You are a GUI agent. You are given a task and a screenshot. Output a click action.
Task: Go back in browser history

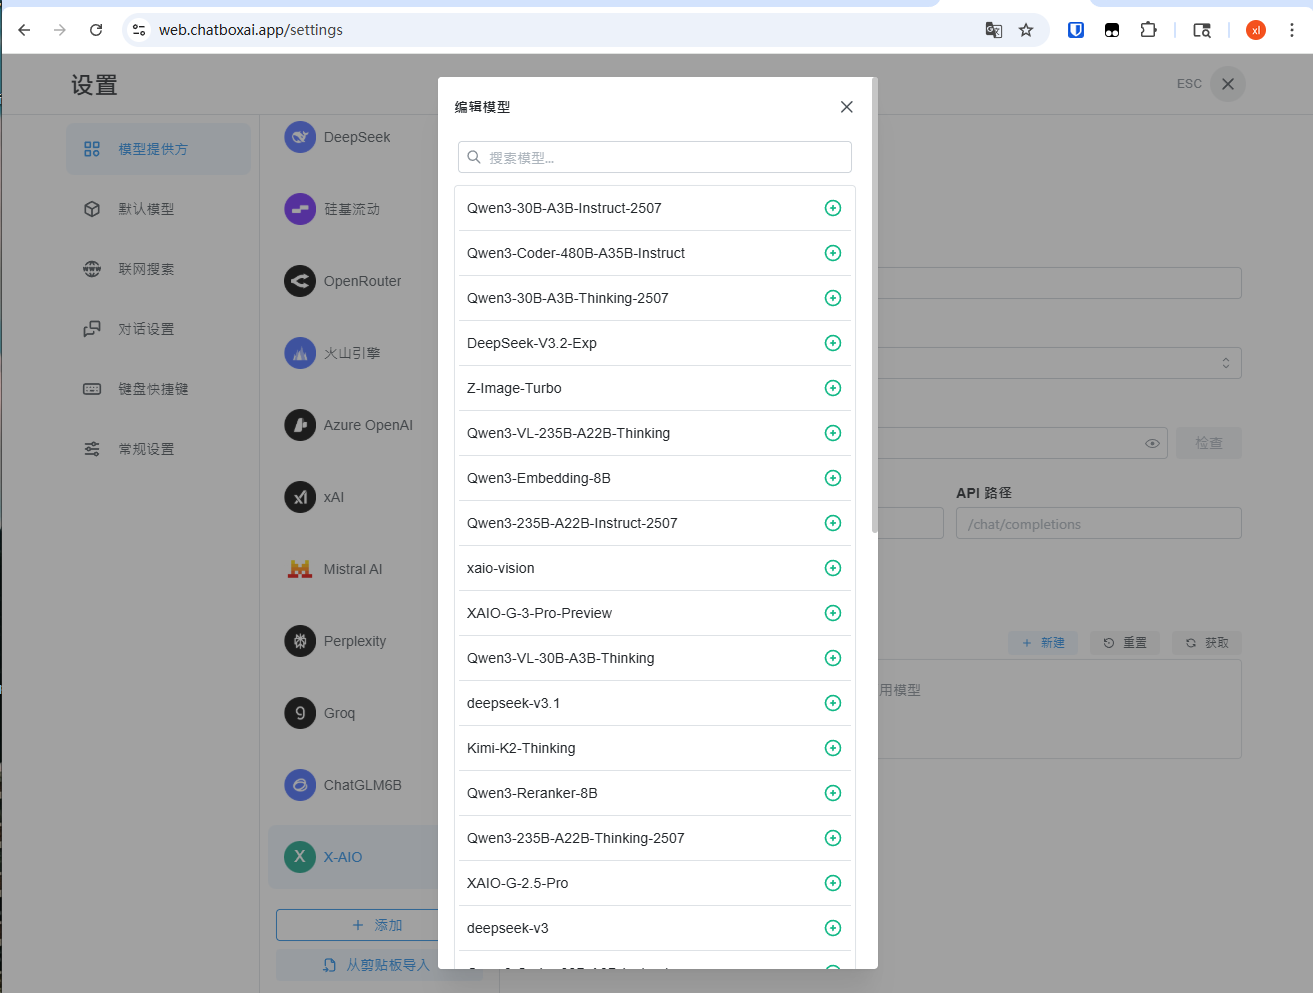point(24,30)
